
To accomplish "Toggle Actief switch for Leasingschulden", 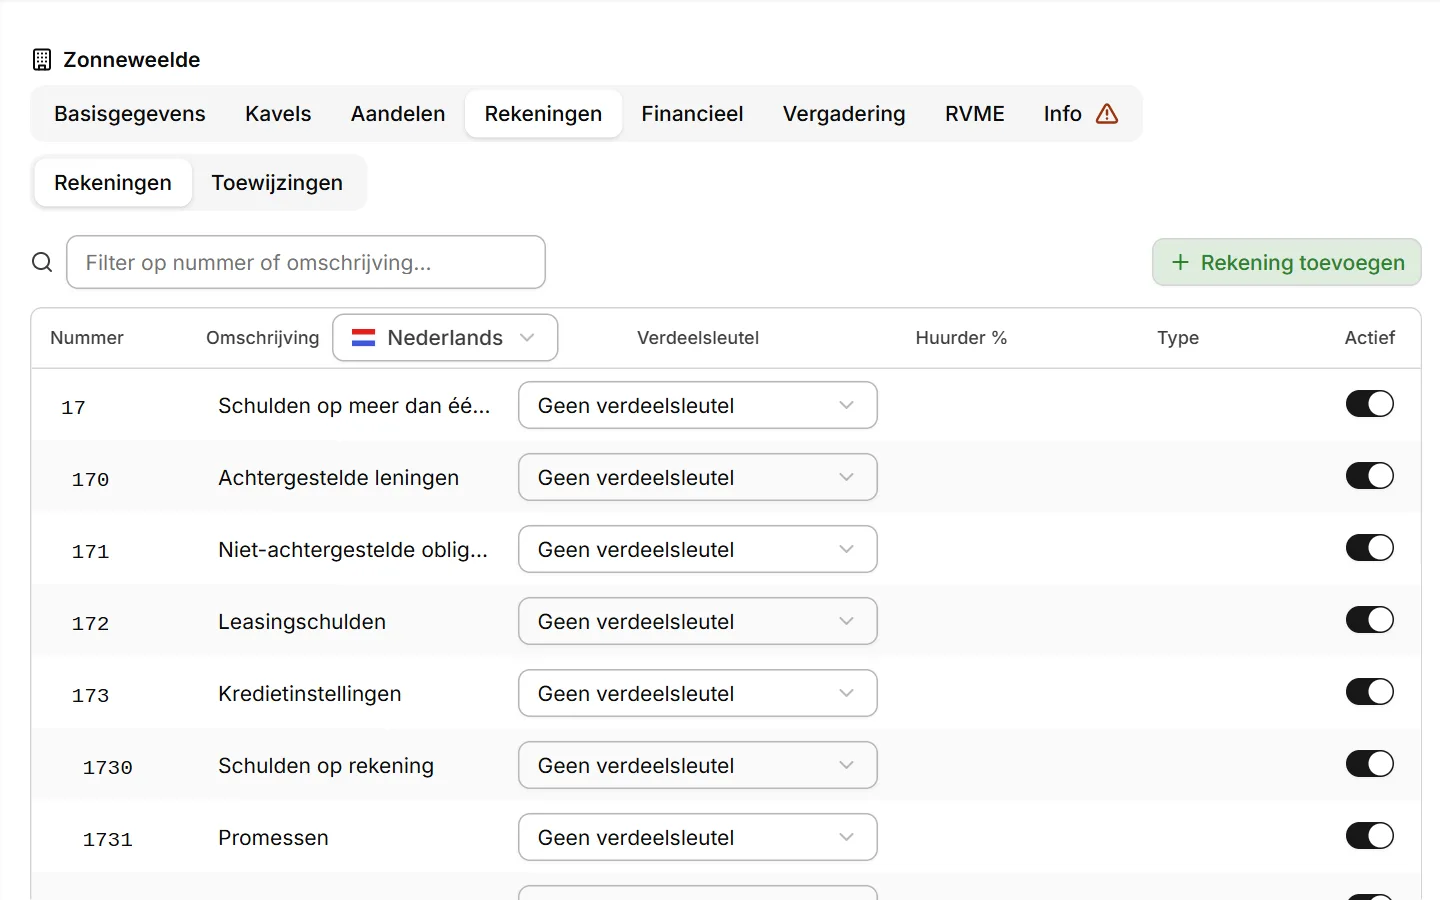I will click(1370, 620).
